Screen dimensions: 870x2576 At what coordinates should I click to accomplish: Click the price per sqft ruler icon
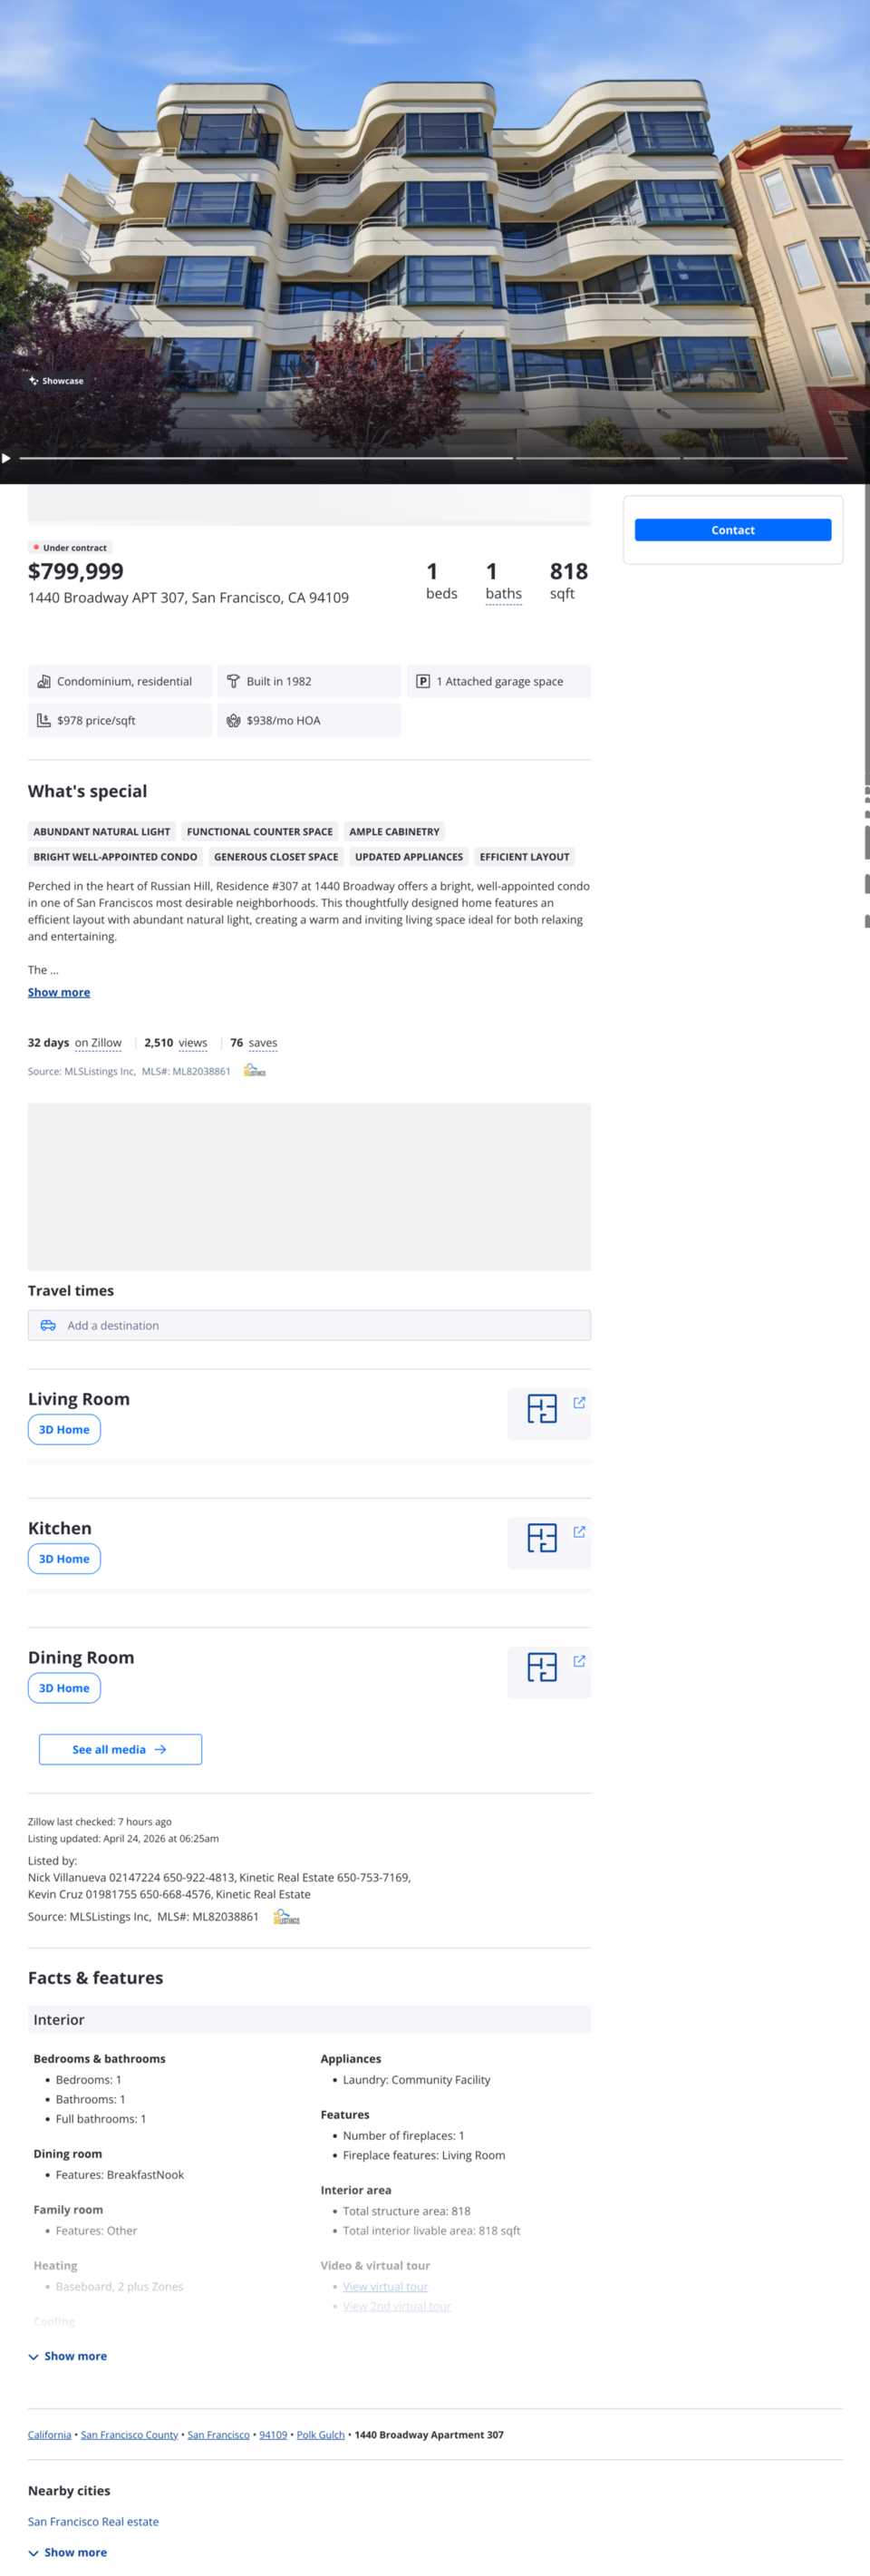point(44,720)
